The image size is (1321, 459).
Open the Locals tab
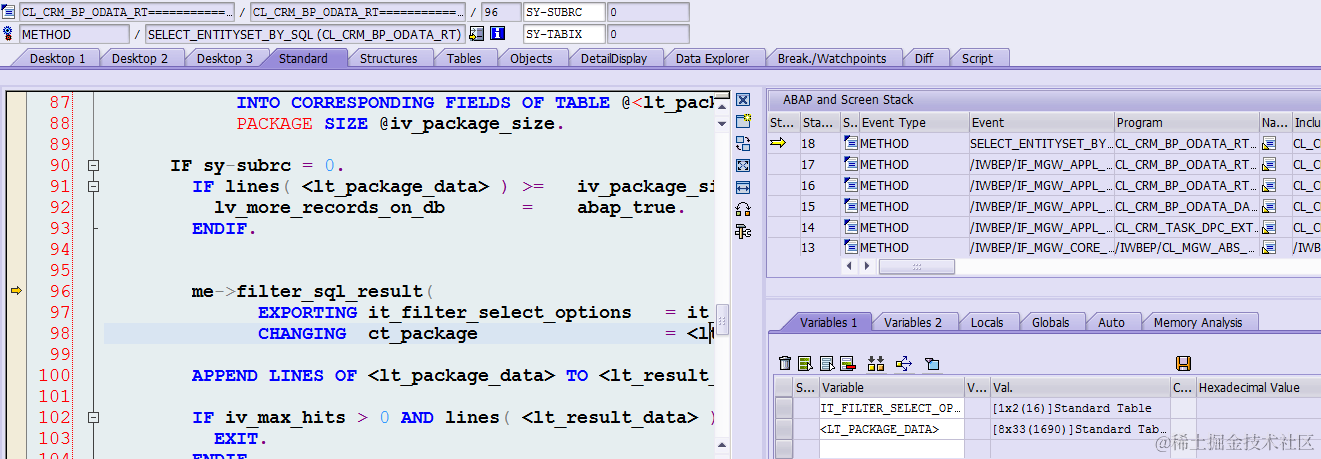coord(987,322)
